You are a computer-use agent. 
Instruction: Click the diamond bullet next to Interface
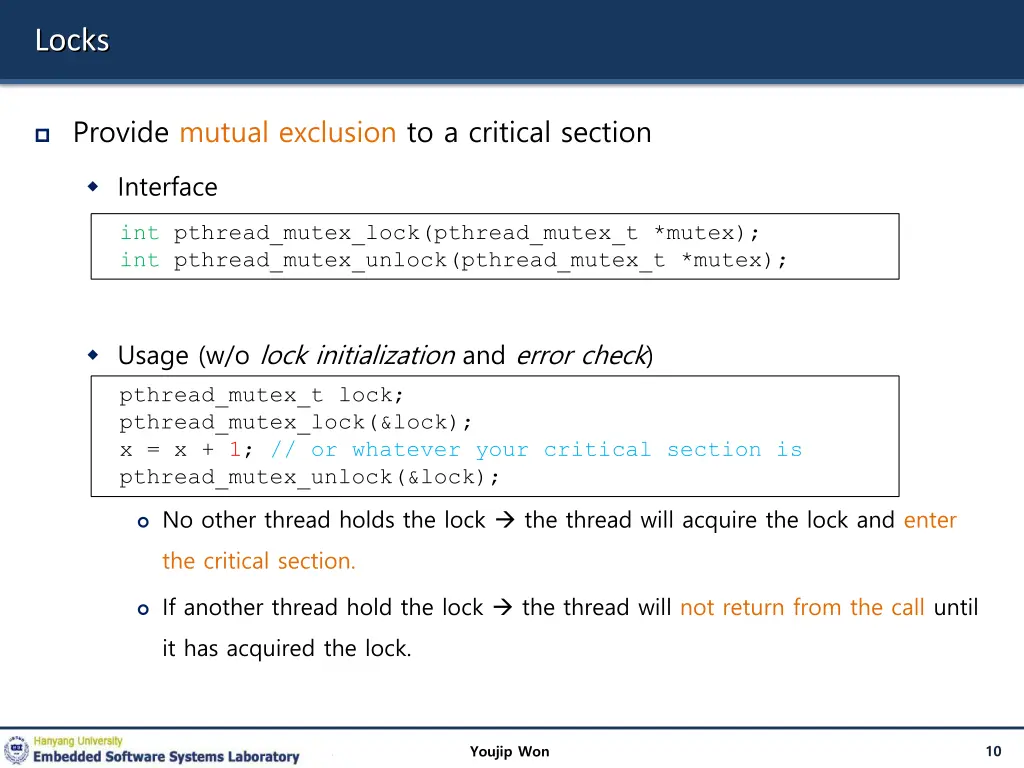click(93, 187)
